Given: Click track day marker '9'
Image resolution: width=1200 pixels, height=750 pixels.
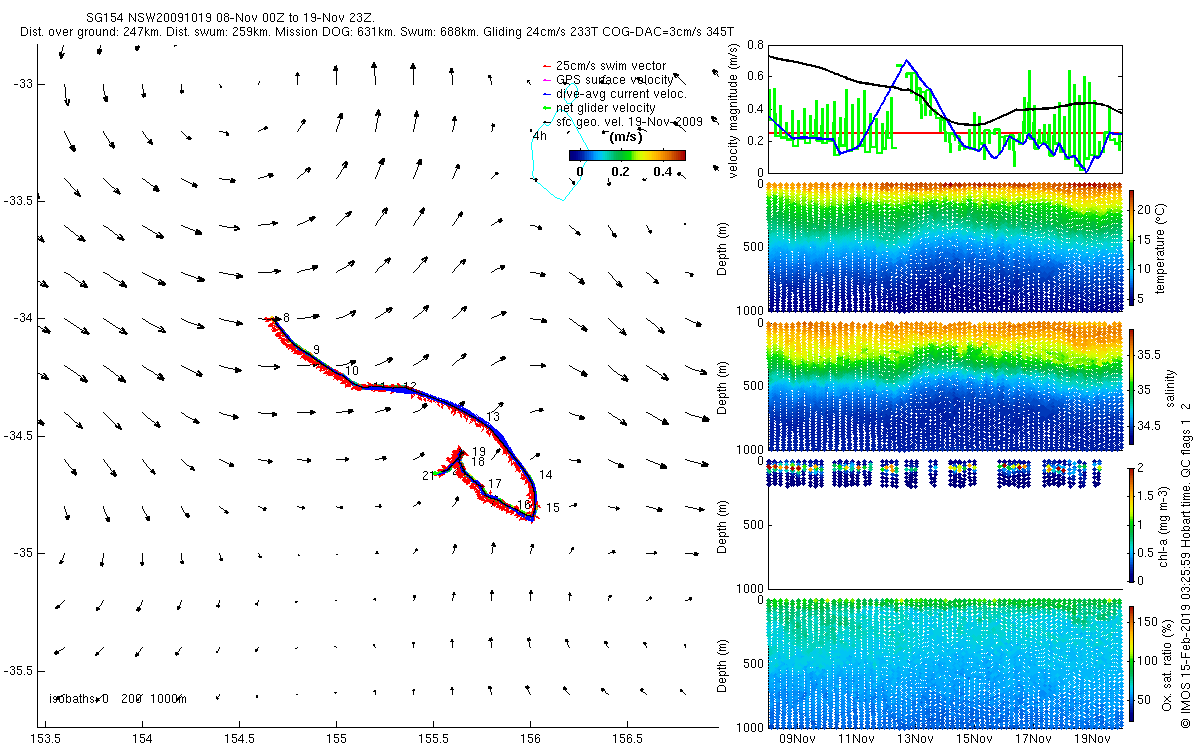Looking at the screenshot, I should 316,349.
